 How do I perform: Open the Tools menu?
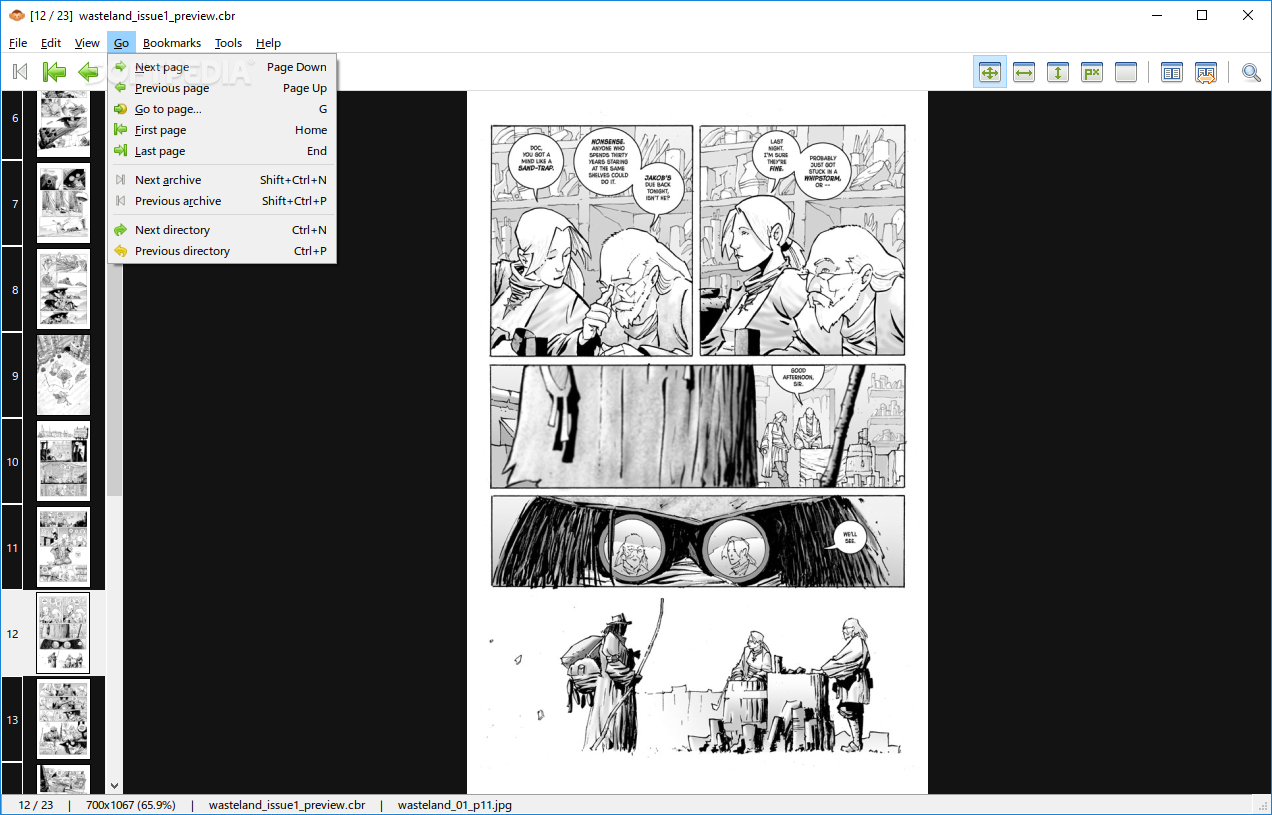[228, 43]
